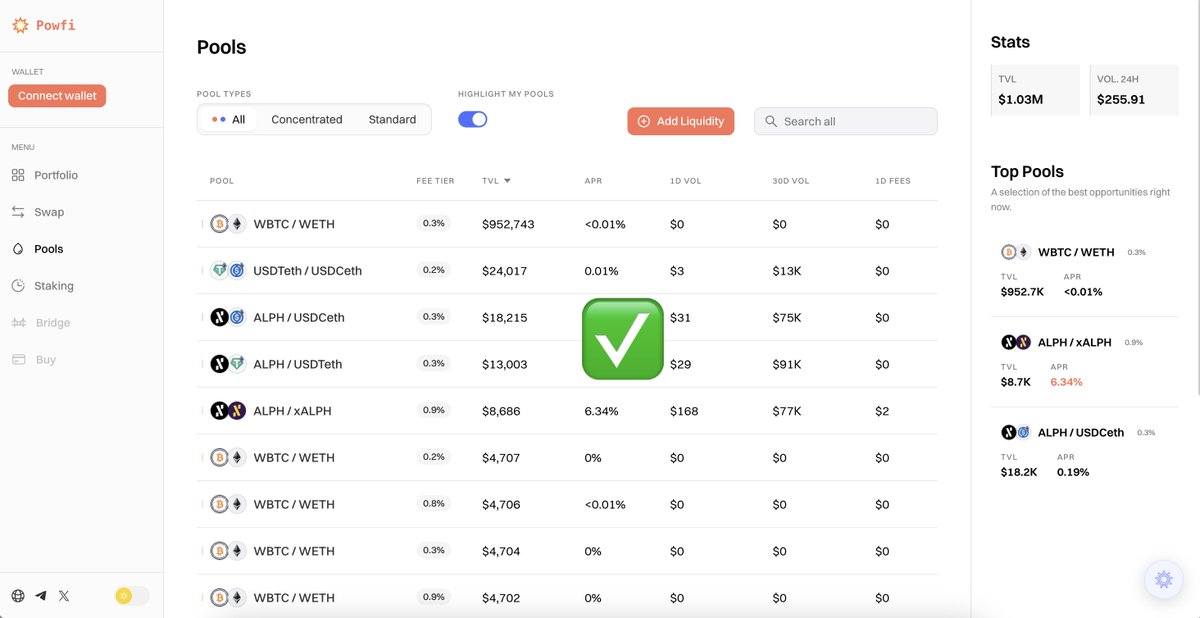Open Top Pools ALPH / xALPH card title
1200x618 pixels.
pos(1075,342)
